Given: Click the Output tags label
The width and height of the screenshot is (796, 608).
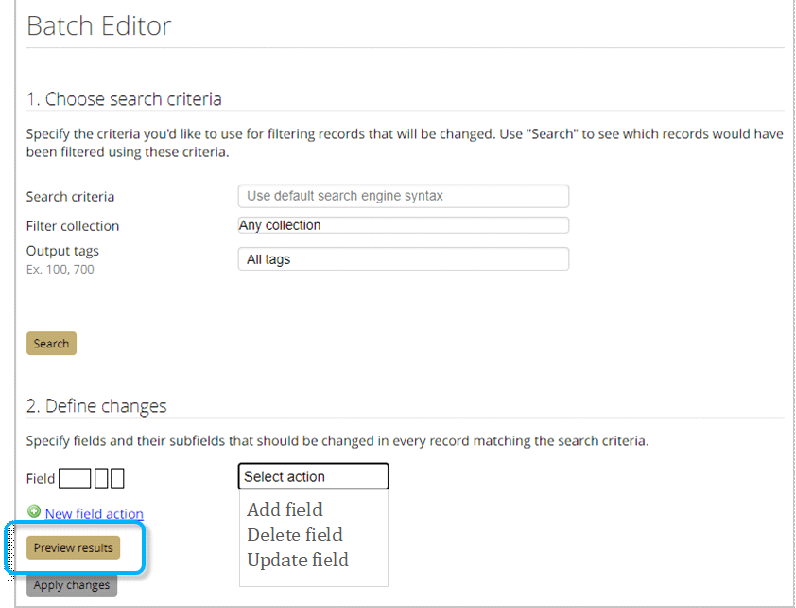Looking at the screenshot, I should coord(62,251).
